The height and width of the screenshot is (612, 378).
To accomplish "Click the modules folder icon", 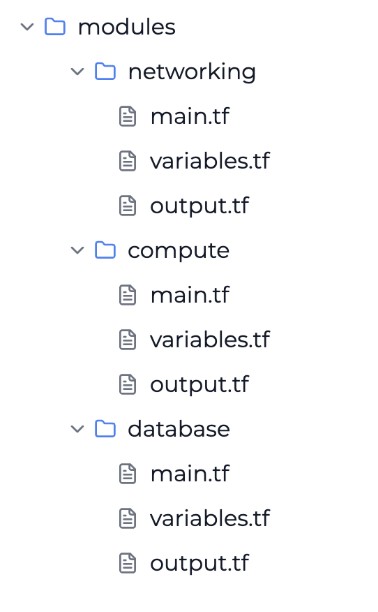I will [x=55, y=27].
